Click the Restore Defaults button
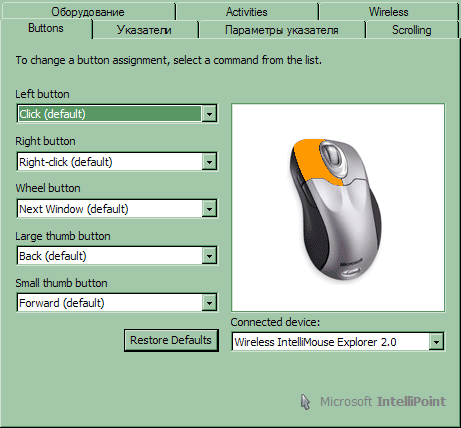This screenshot has width=461, height=428. click(171, 340)
